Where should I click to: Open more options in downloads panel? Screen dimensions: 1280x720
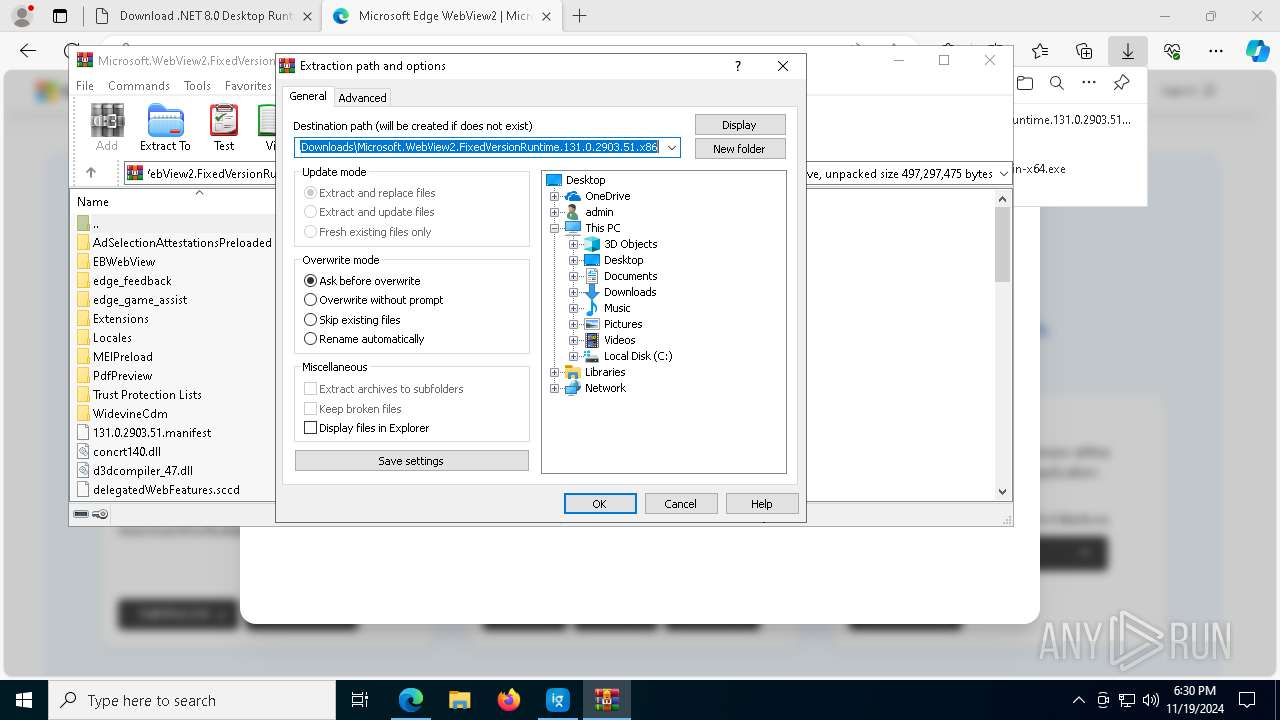(1089, 83)
